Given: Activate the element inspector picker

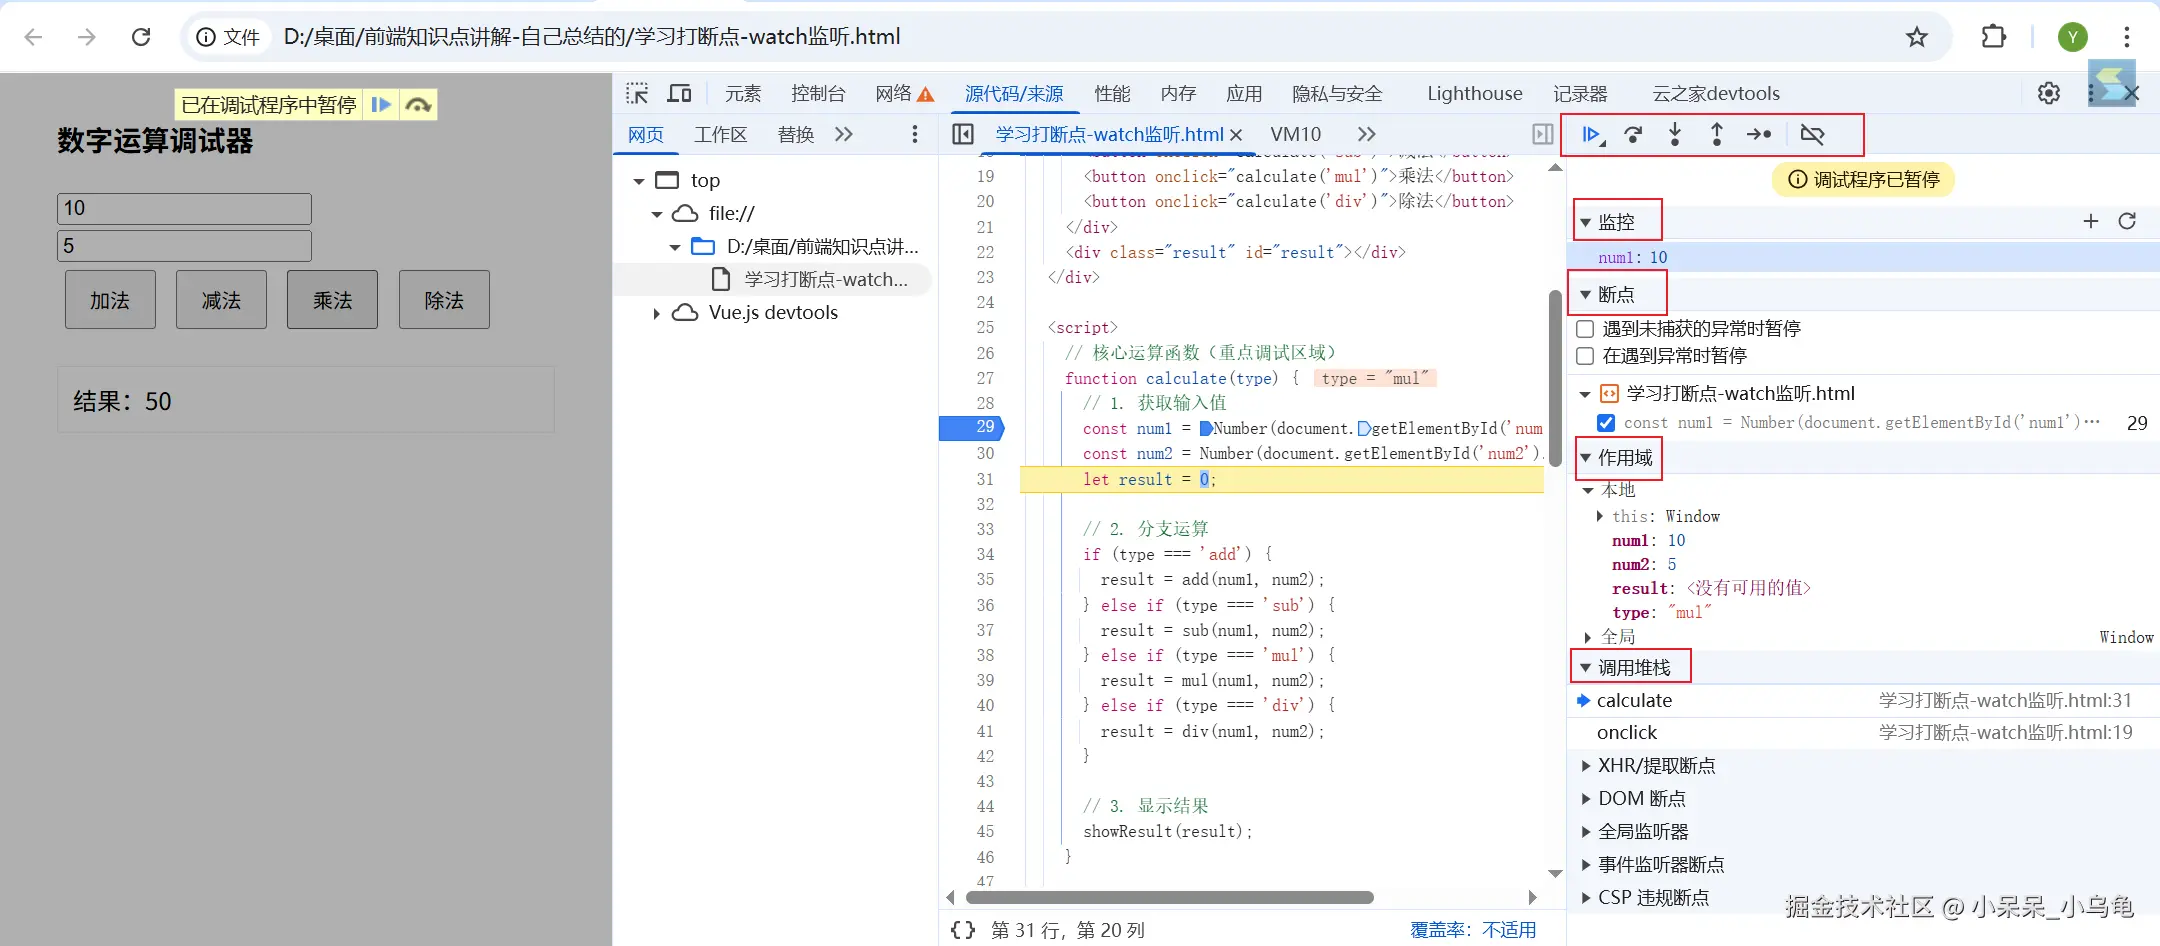Looking at the screenshot, I should [637, 93].
